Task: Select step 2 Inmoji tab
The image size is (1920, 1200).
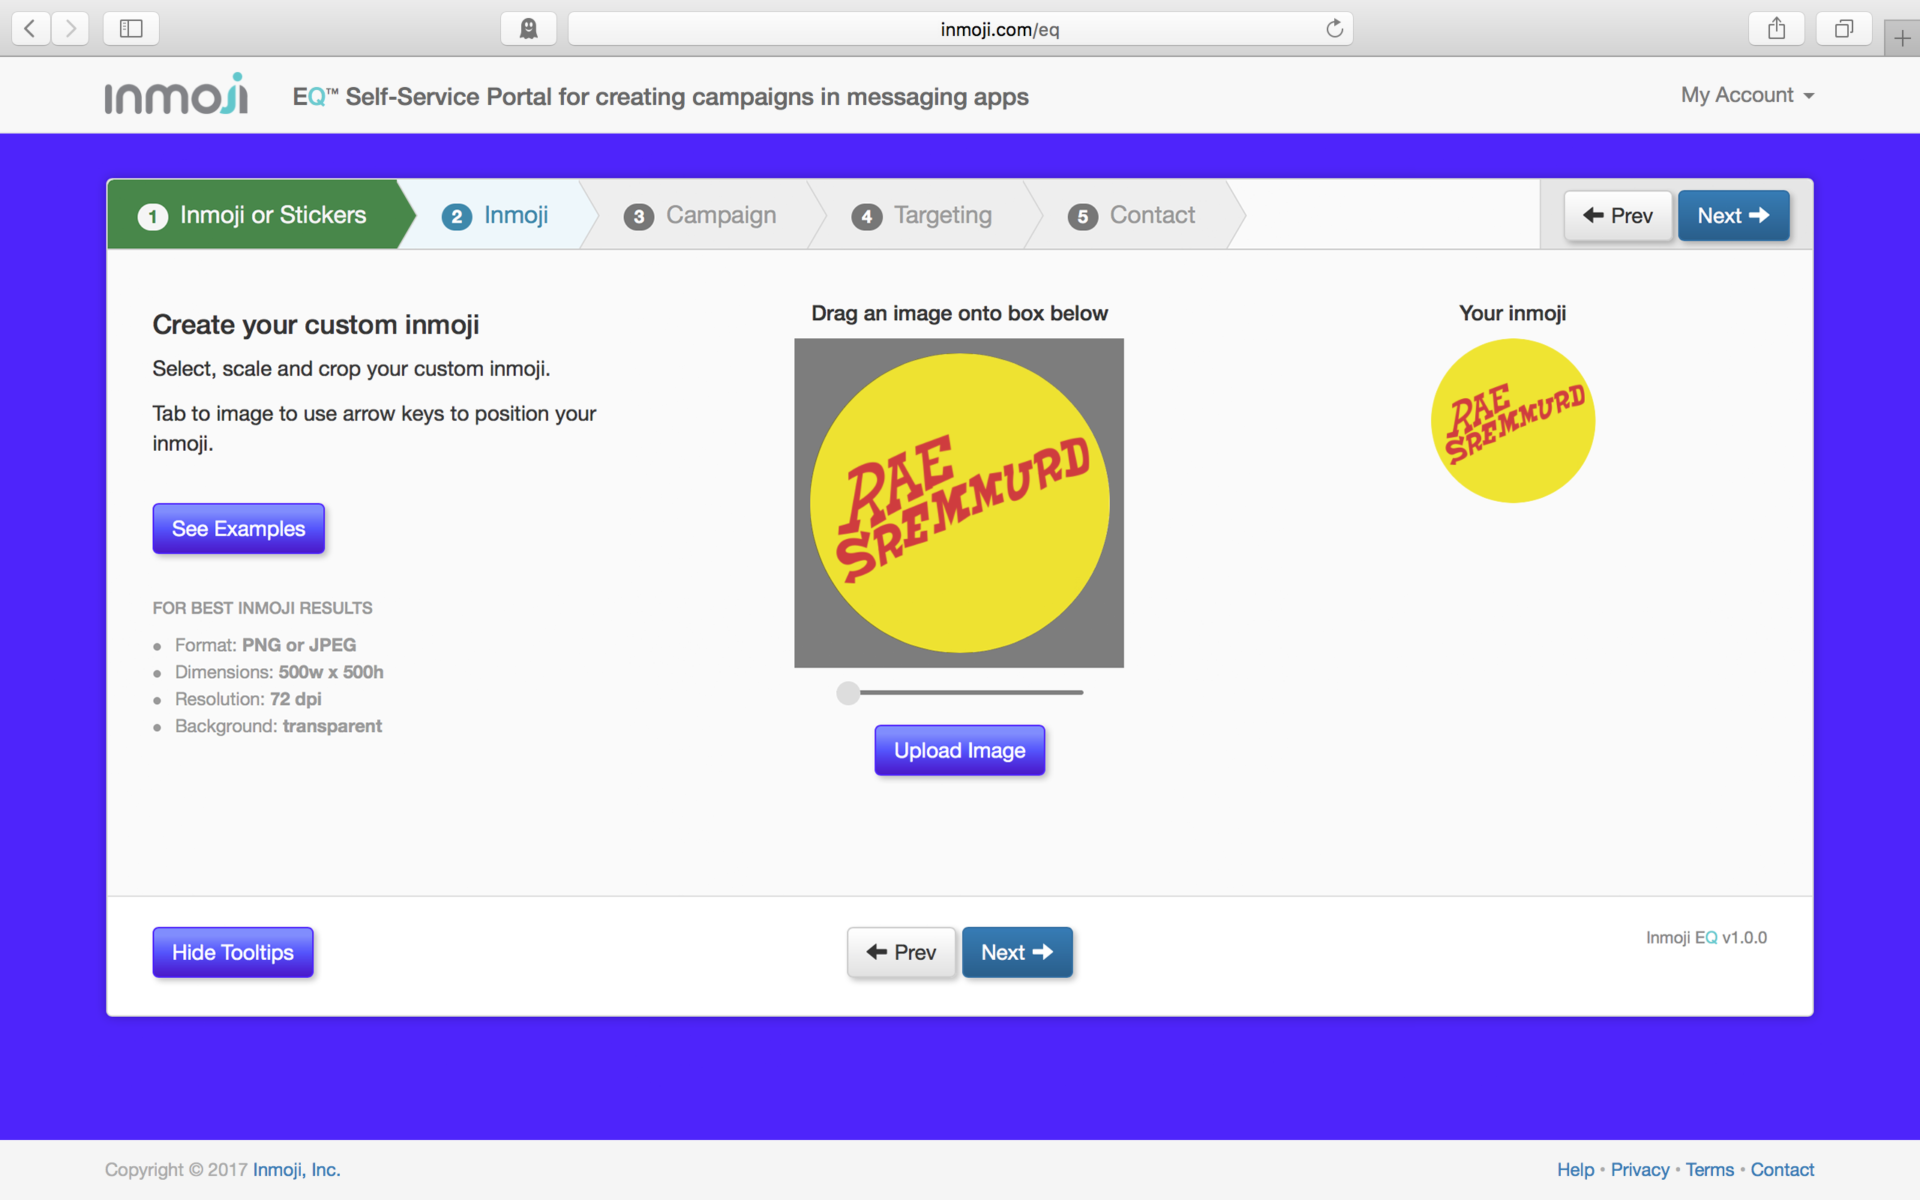Action: coord(497,215)
